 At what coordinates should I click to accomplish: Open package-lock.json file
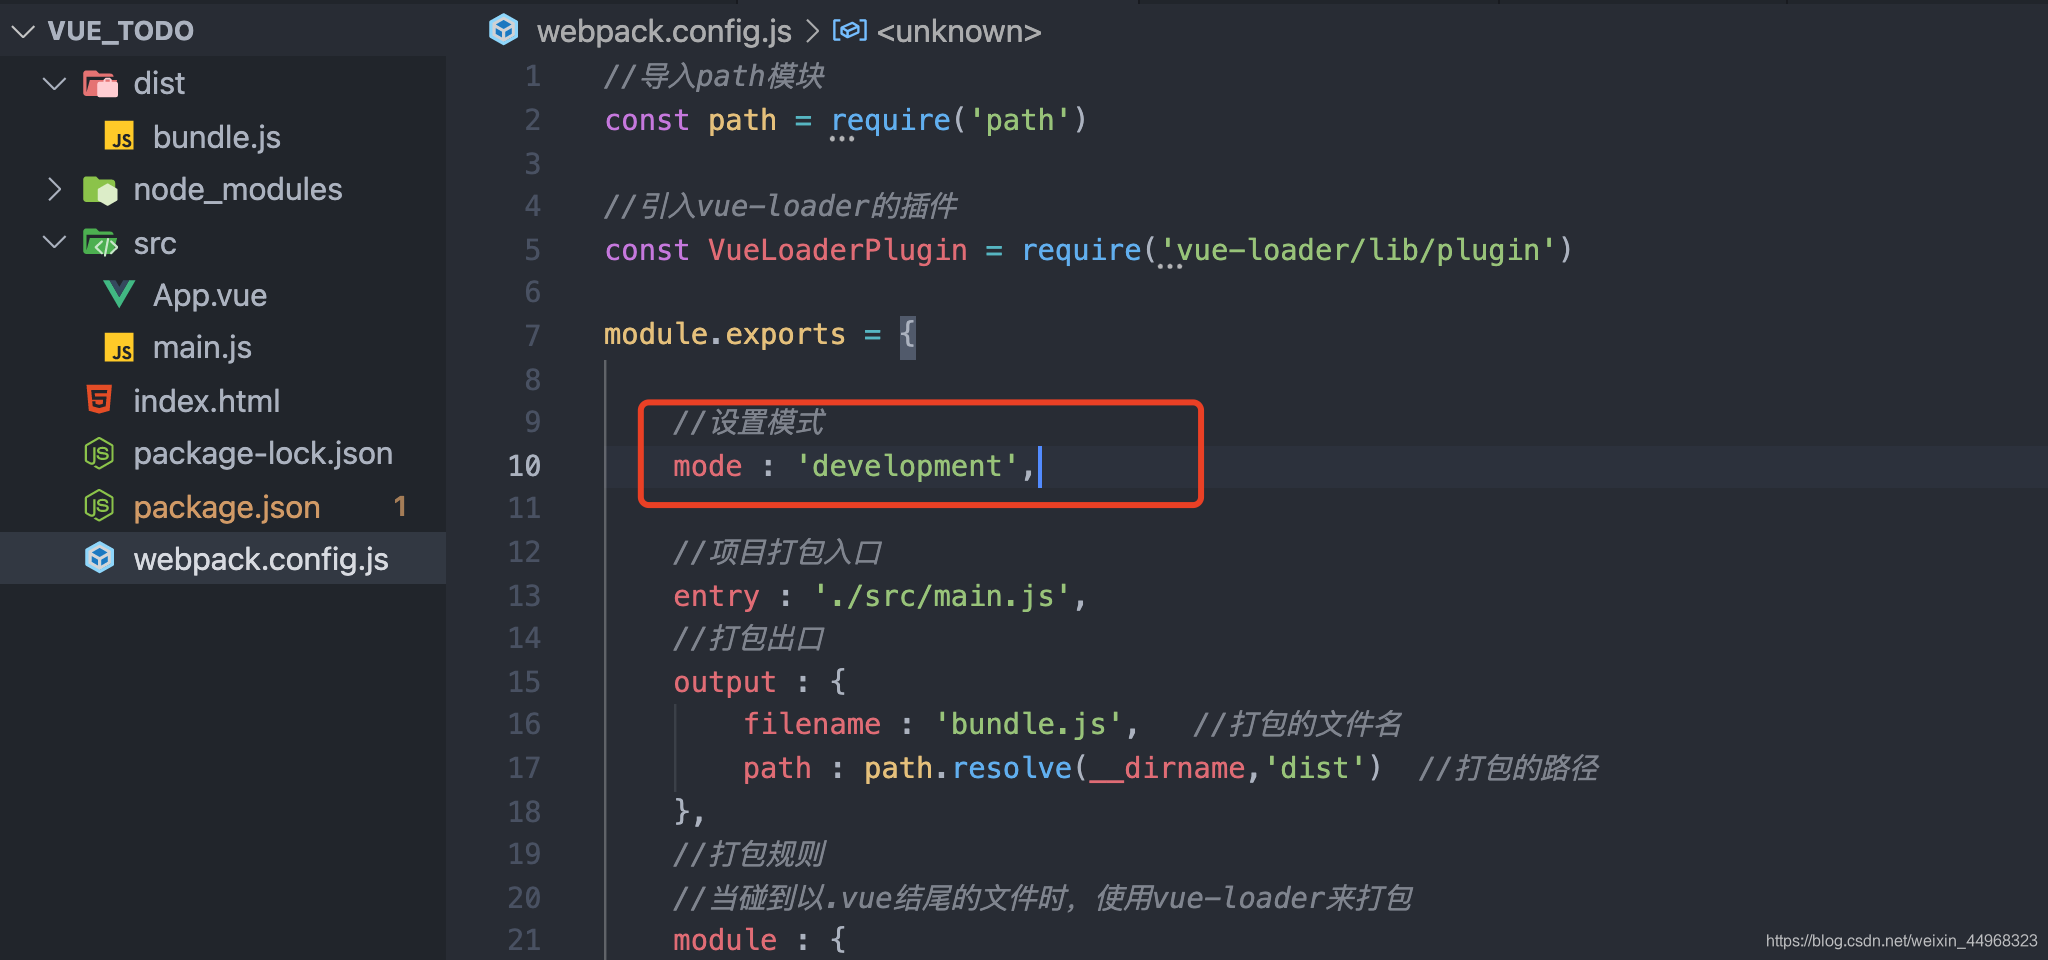[263, 454]
